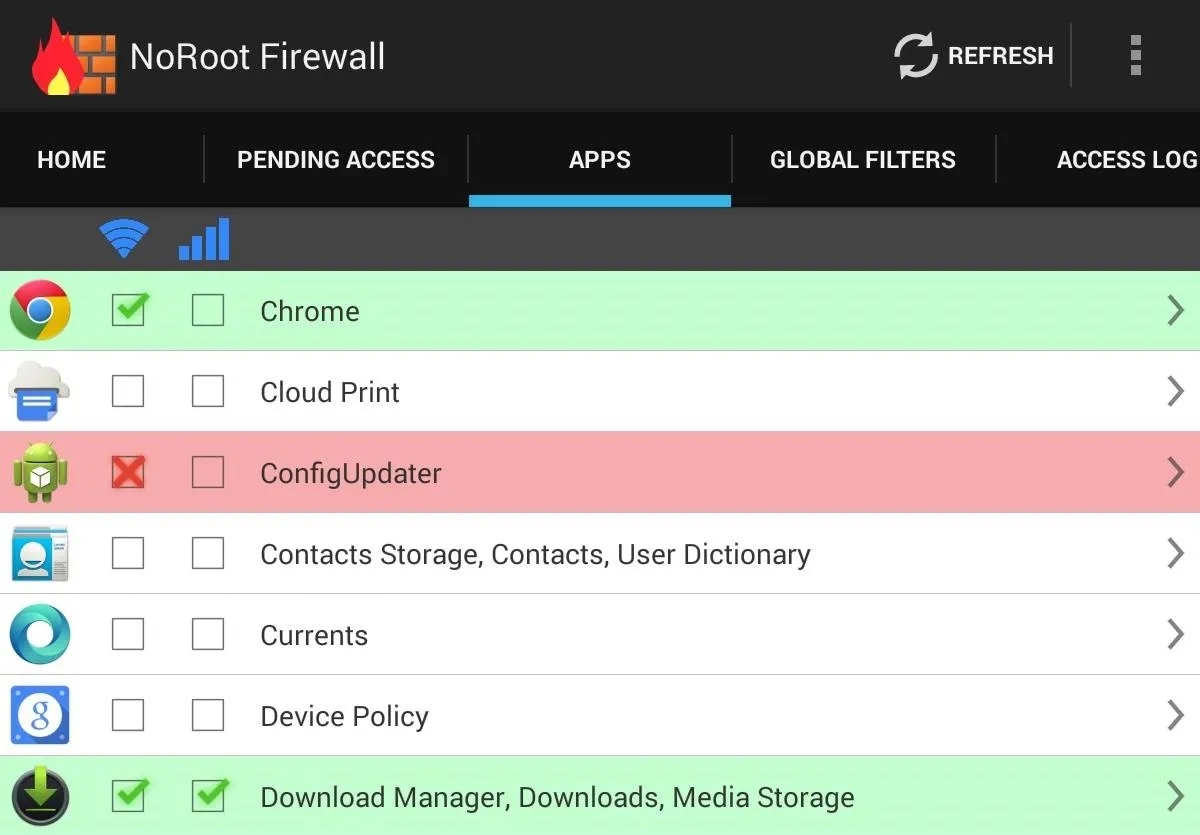Tap the mobile data signal bars icon
This screenshot has height=835, width=1200.
[x=204, y=240]
